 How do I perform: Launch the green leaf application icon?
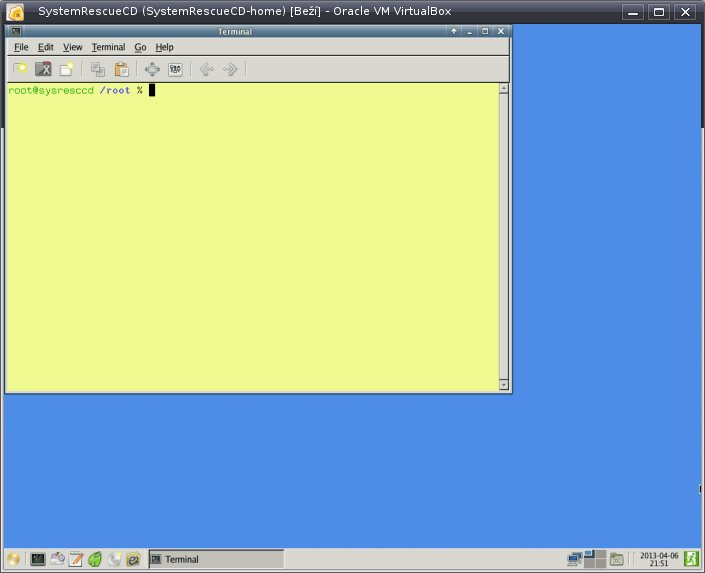pos(95,559)
